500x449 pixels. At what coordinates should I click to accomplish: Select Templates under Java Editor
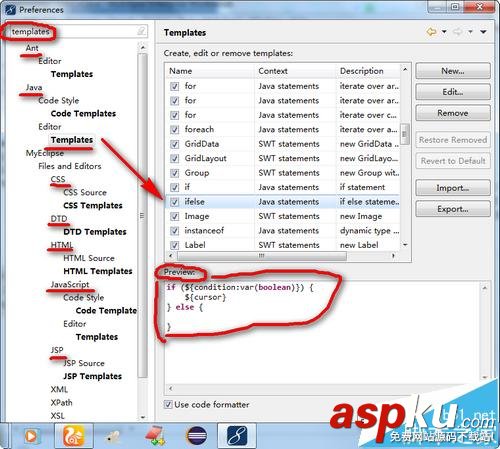coord(72,140)
